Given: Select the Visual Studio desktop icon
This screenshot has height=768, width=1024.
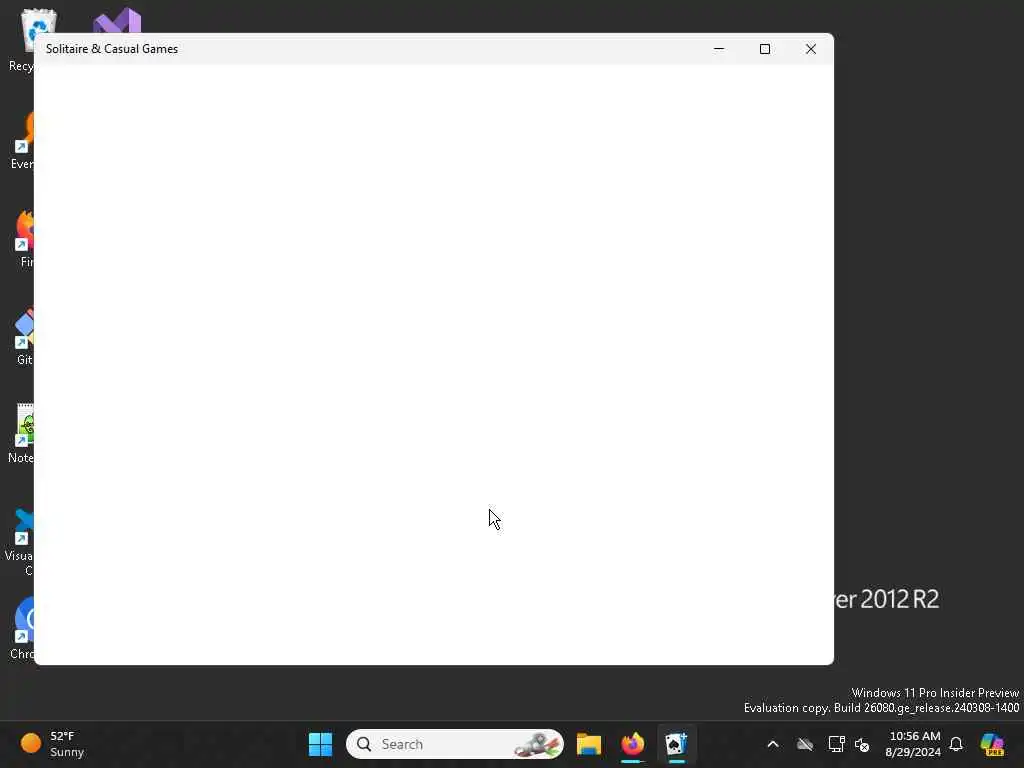Looking at the screenshot, I should 118,22.
